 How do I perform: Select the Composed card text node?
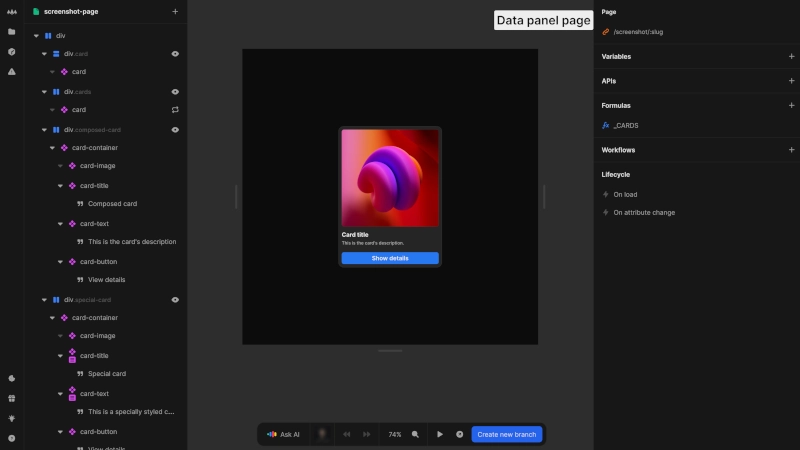click(x=112, y=204)
